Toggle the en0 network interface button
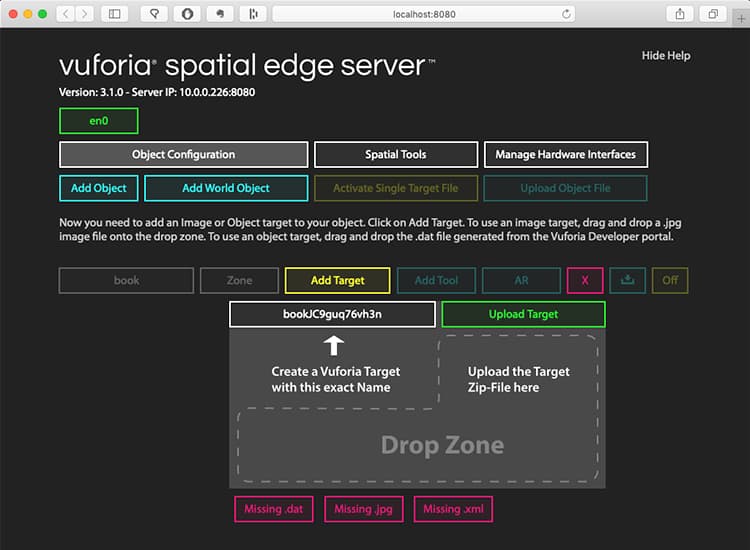 click(x=98, y=121)
